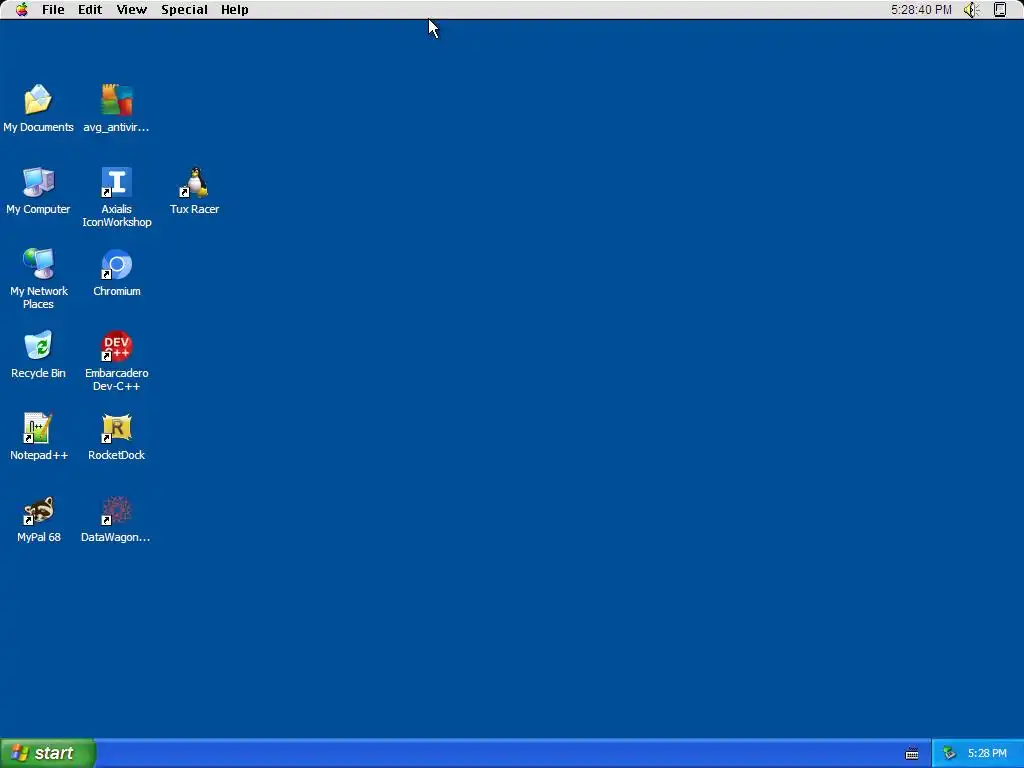Open the Help menu
The width and height of the screenshot is (1024, 768).
(x=234, y=10)
